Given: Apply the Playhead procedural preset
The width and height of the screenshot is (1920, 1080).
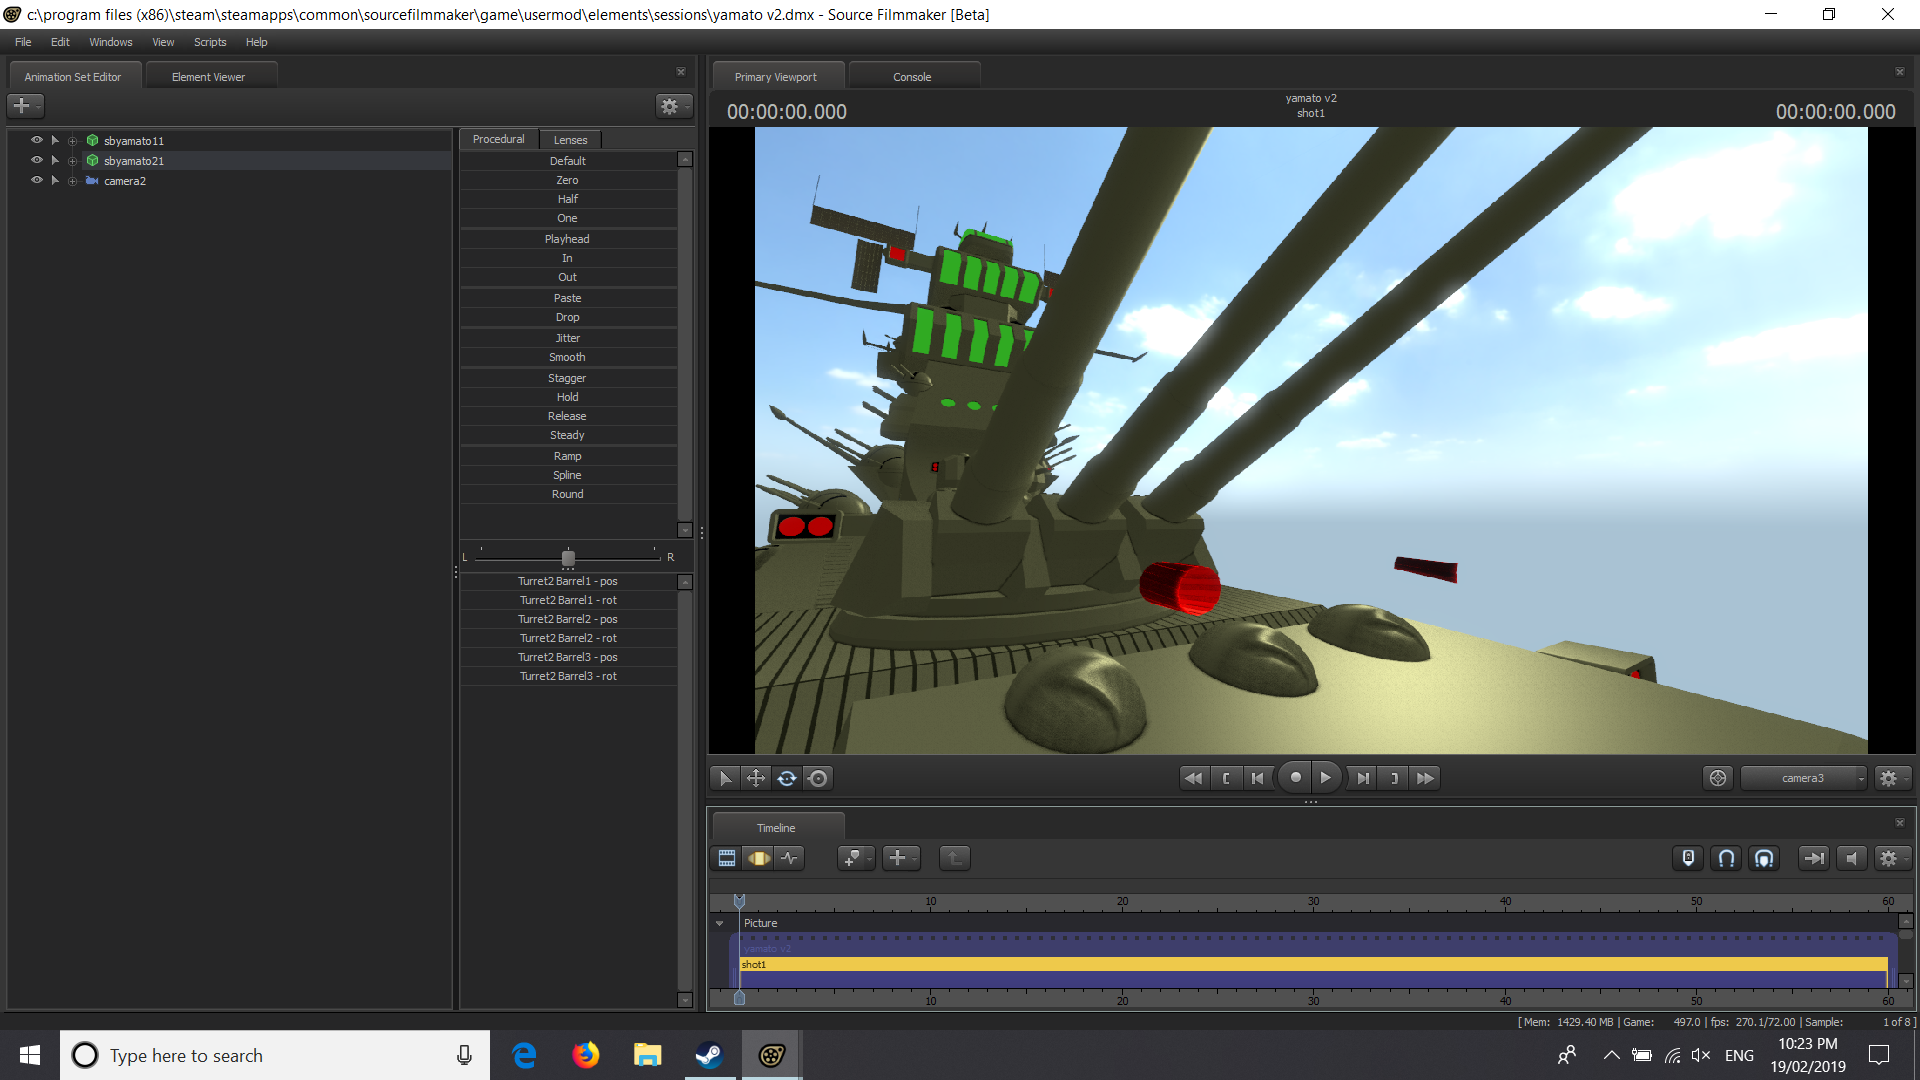Looking at the screenshot, I should 568,239.
